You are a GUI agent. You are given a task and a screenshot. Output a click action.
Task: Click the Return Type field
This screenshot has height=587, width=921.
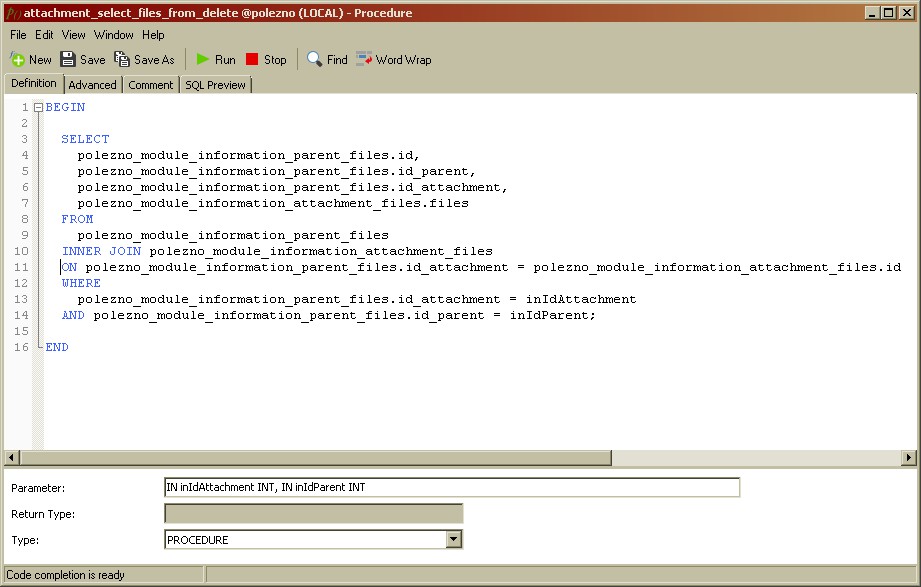coord(314,514)
